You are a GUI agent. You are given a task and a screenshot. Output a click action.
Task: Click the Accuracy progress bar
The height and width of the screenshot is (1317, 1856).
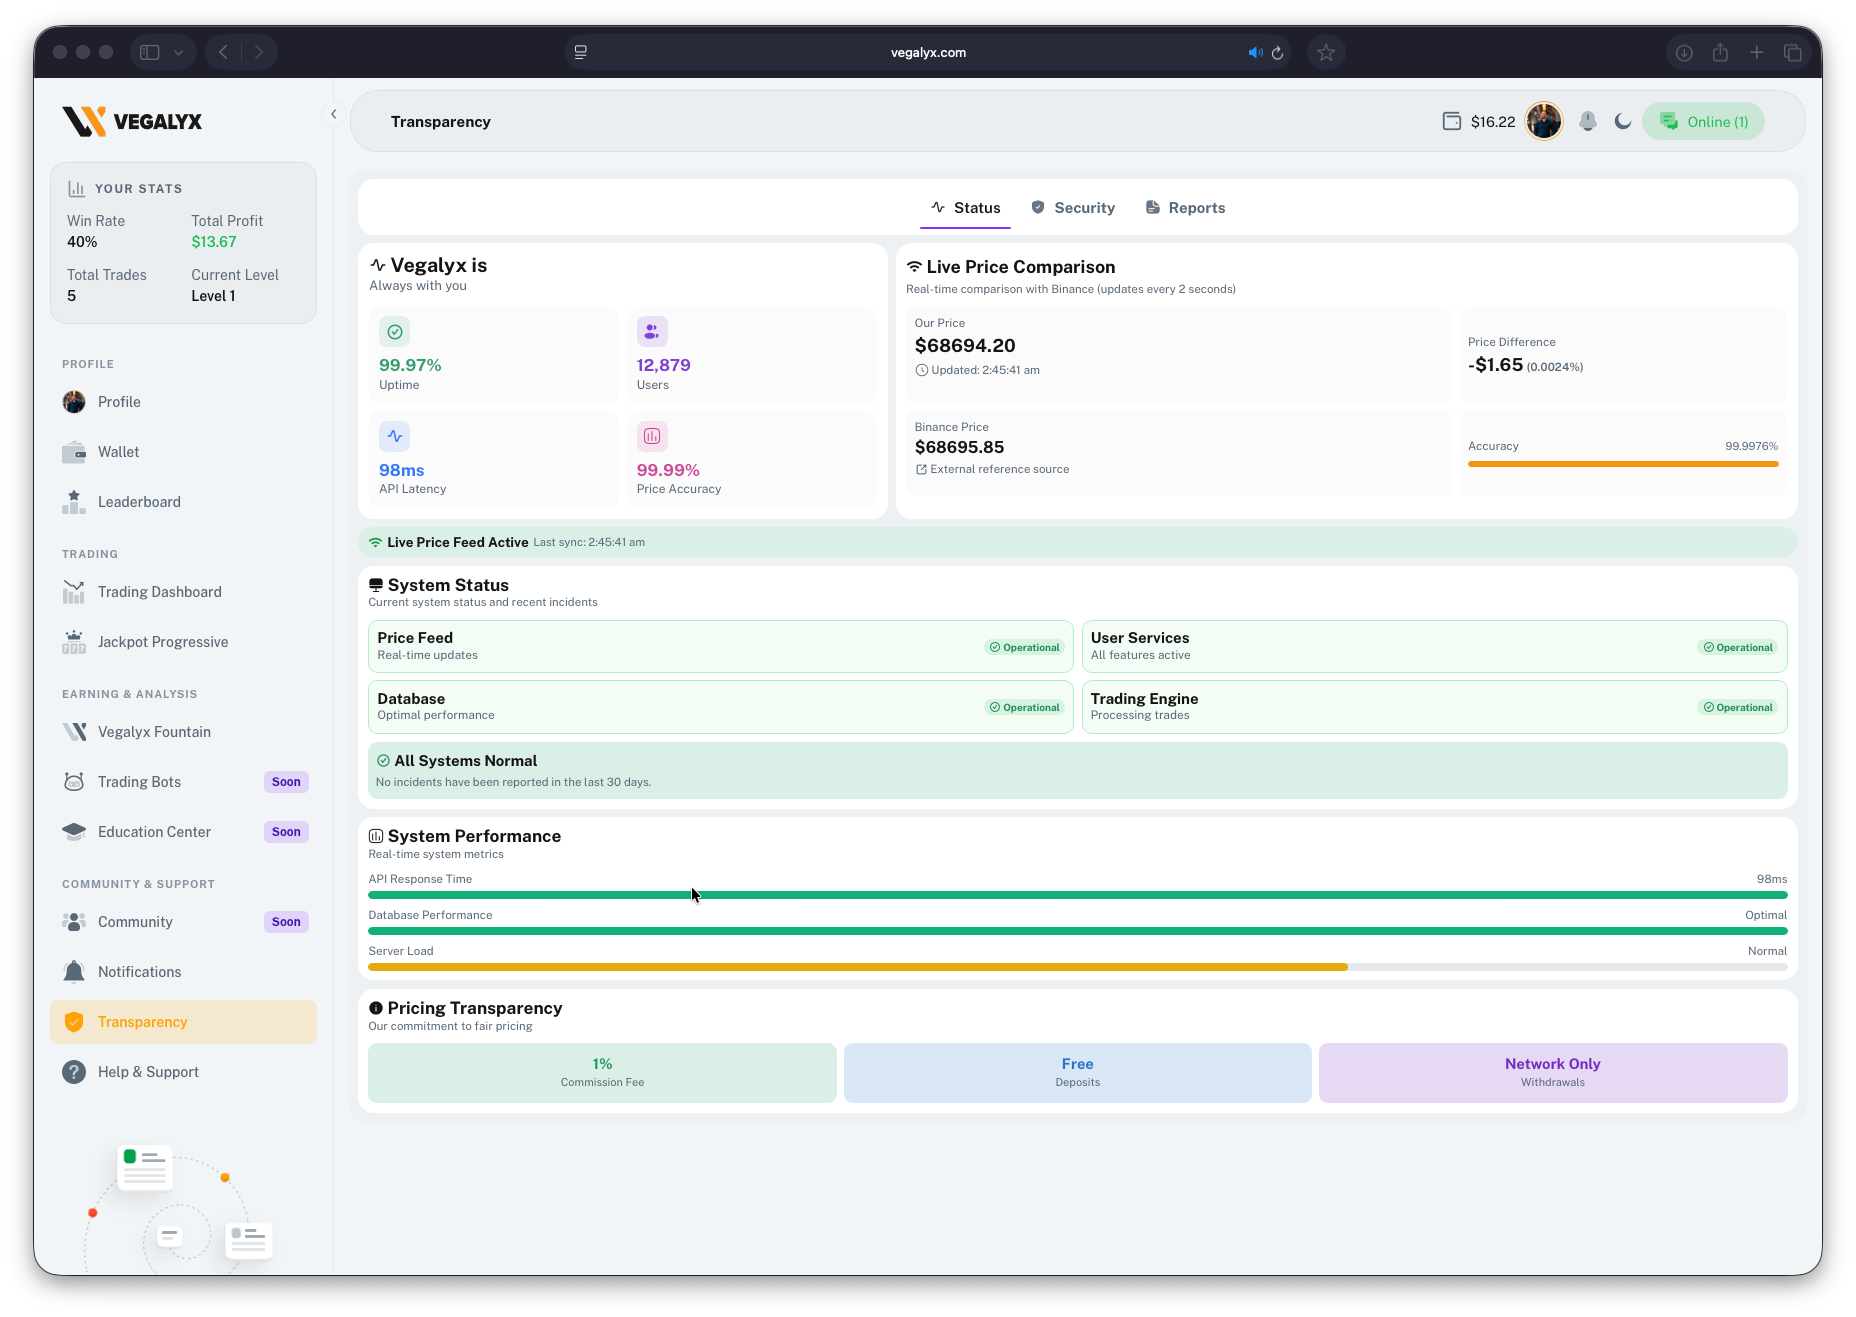pyautogui.click(x=1623, y=464)
